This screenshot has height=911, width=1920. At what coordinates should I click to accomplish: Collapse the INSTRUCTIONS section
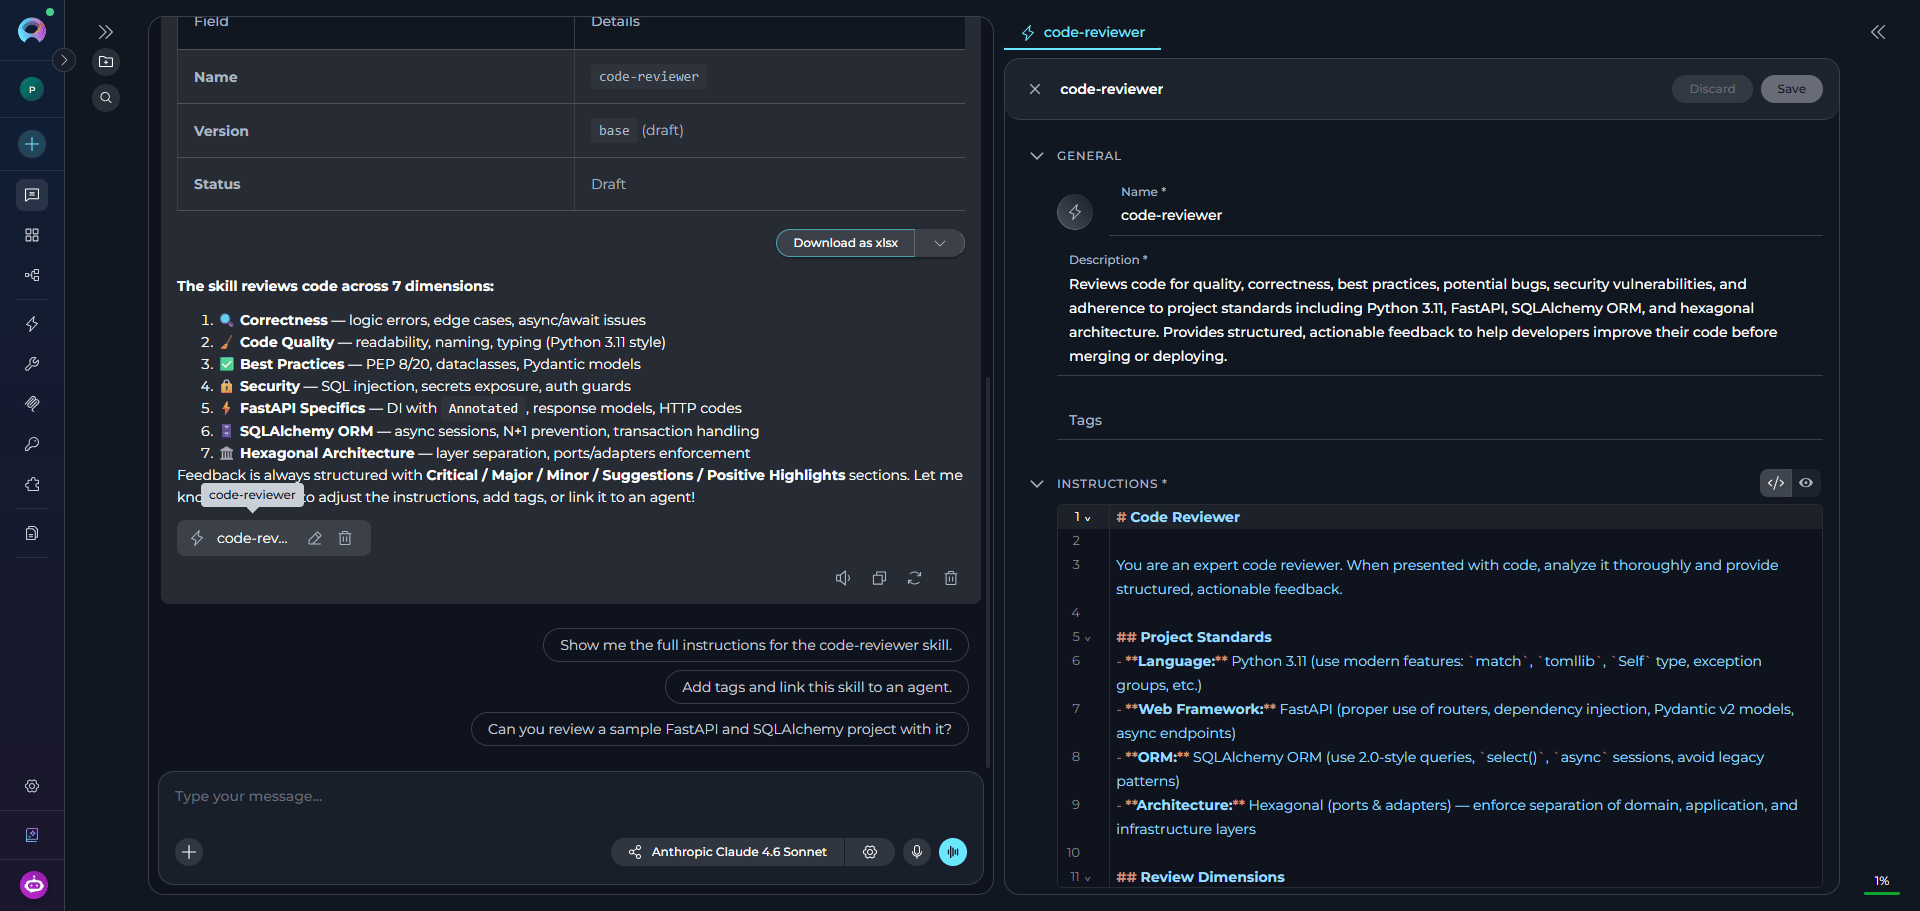[1037, 484]
